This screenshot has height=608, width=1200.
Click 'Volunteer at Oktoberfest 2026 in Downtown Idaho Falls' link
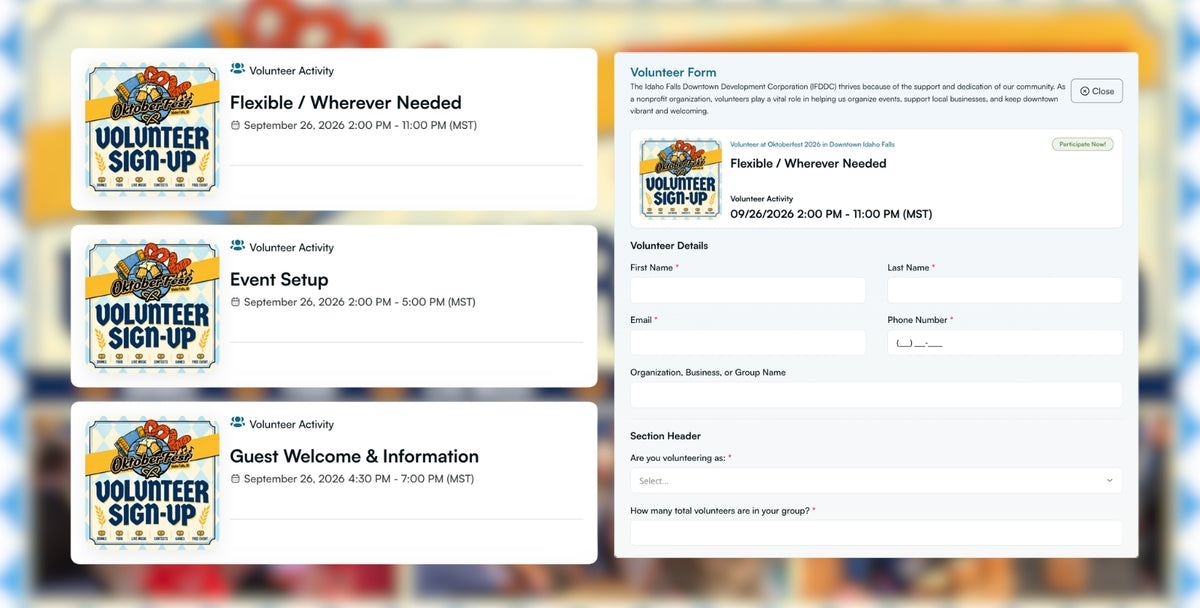click(x=812, y=144)
